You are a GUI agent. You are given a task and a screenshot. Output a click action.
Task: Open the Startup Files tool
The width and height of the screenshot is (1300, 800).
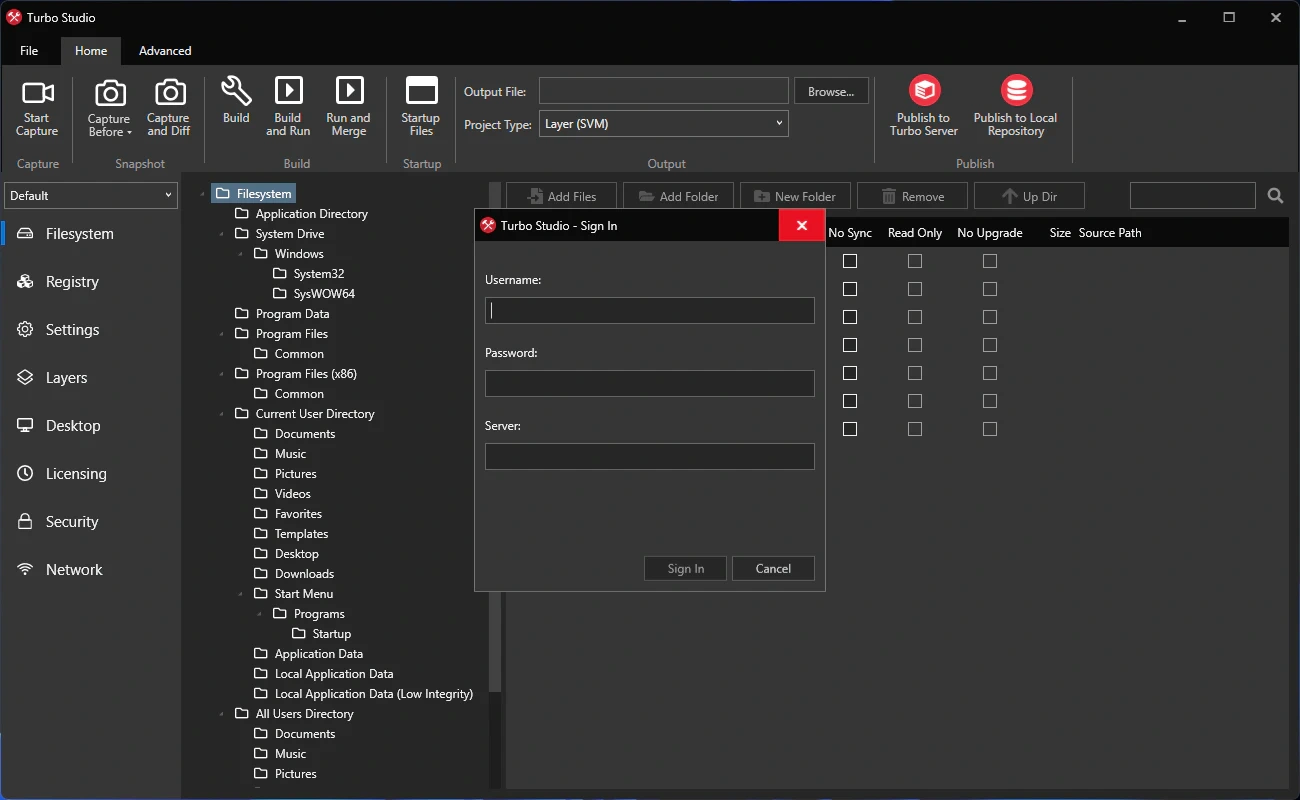421,107
